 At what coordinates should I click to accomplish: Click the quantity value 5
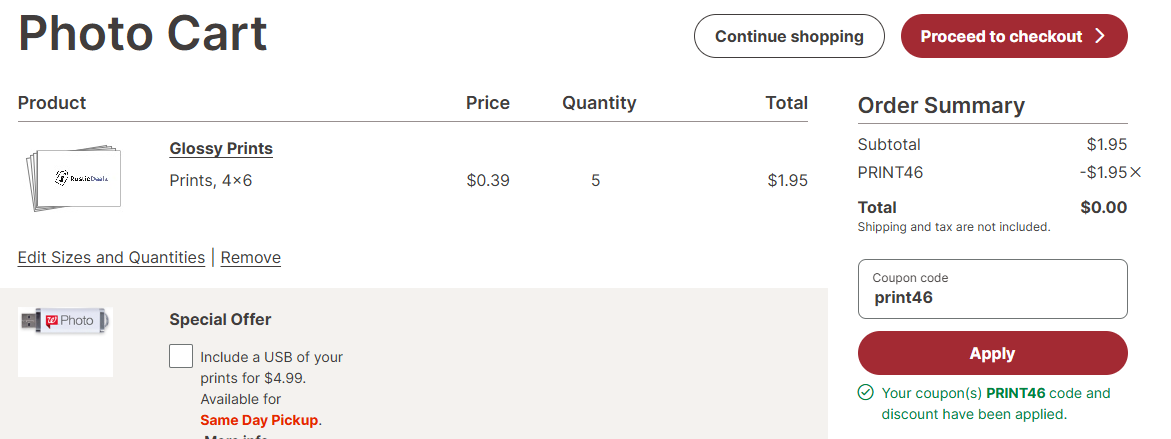coord(595,181)
